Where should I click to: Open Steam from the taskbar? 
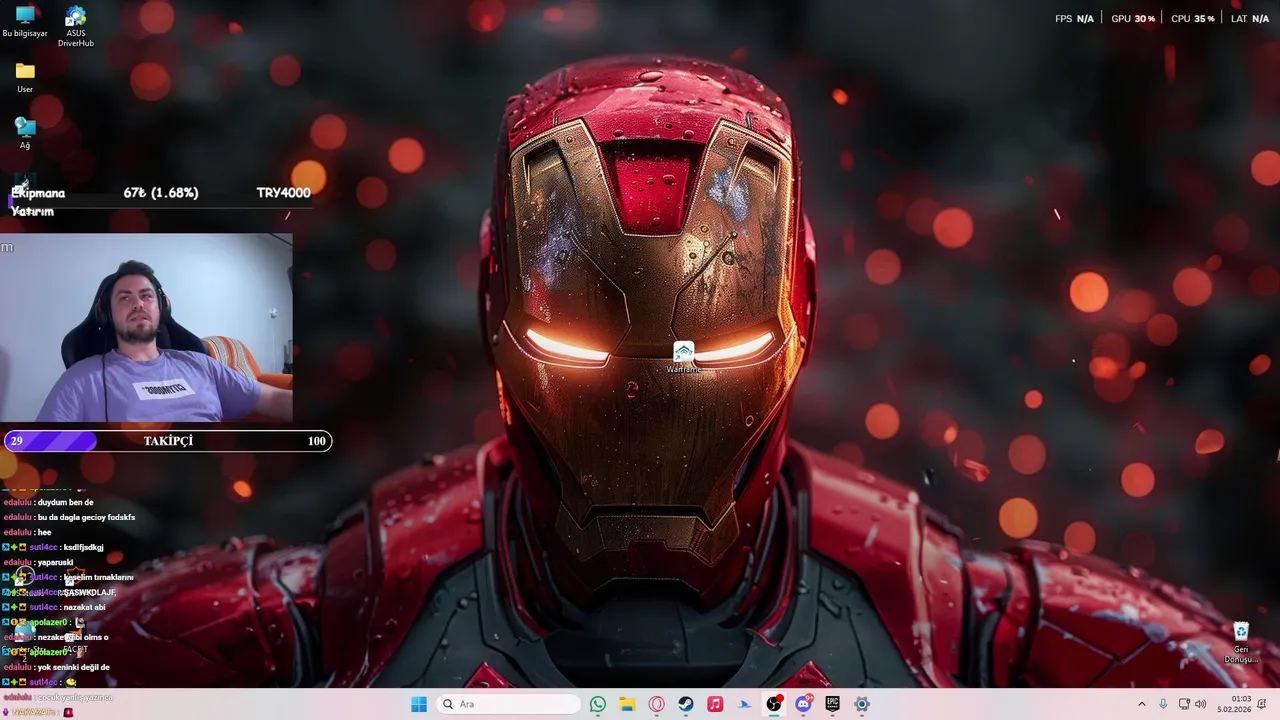pyautogui.click(x=686, y=704)
